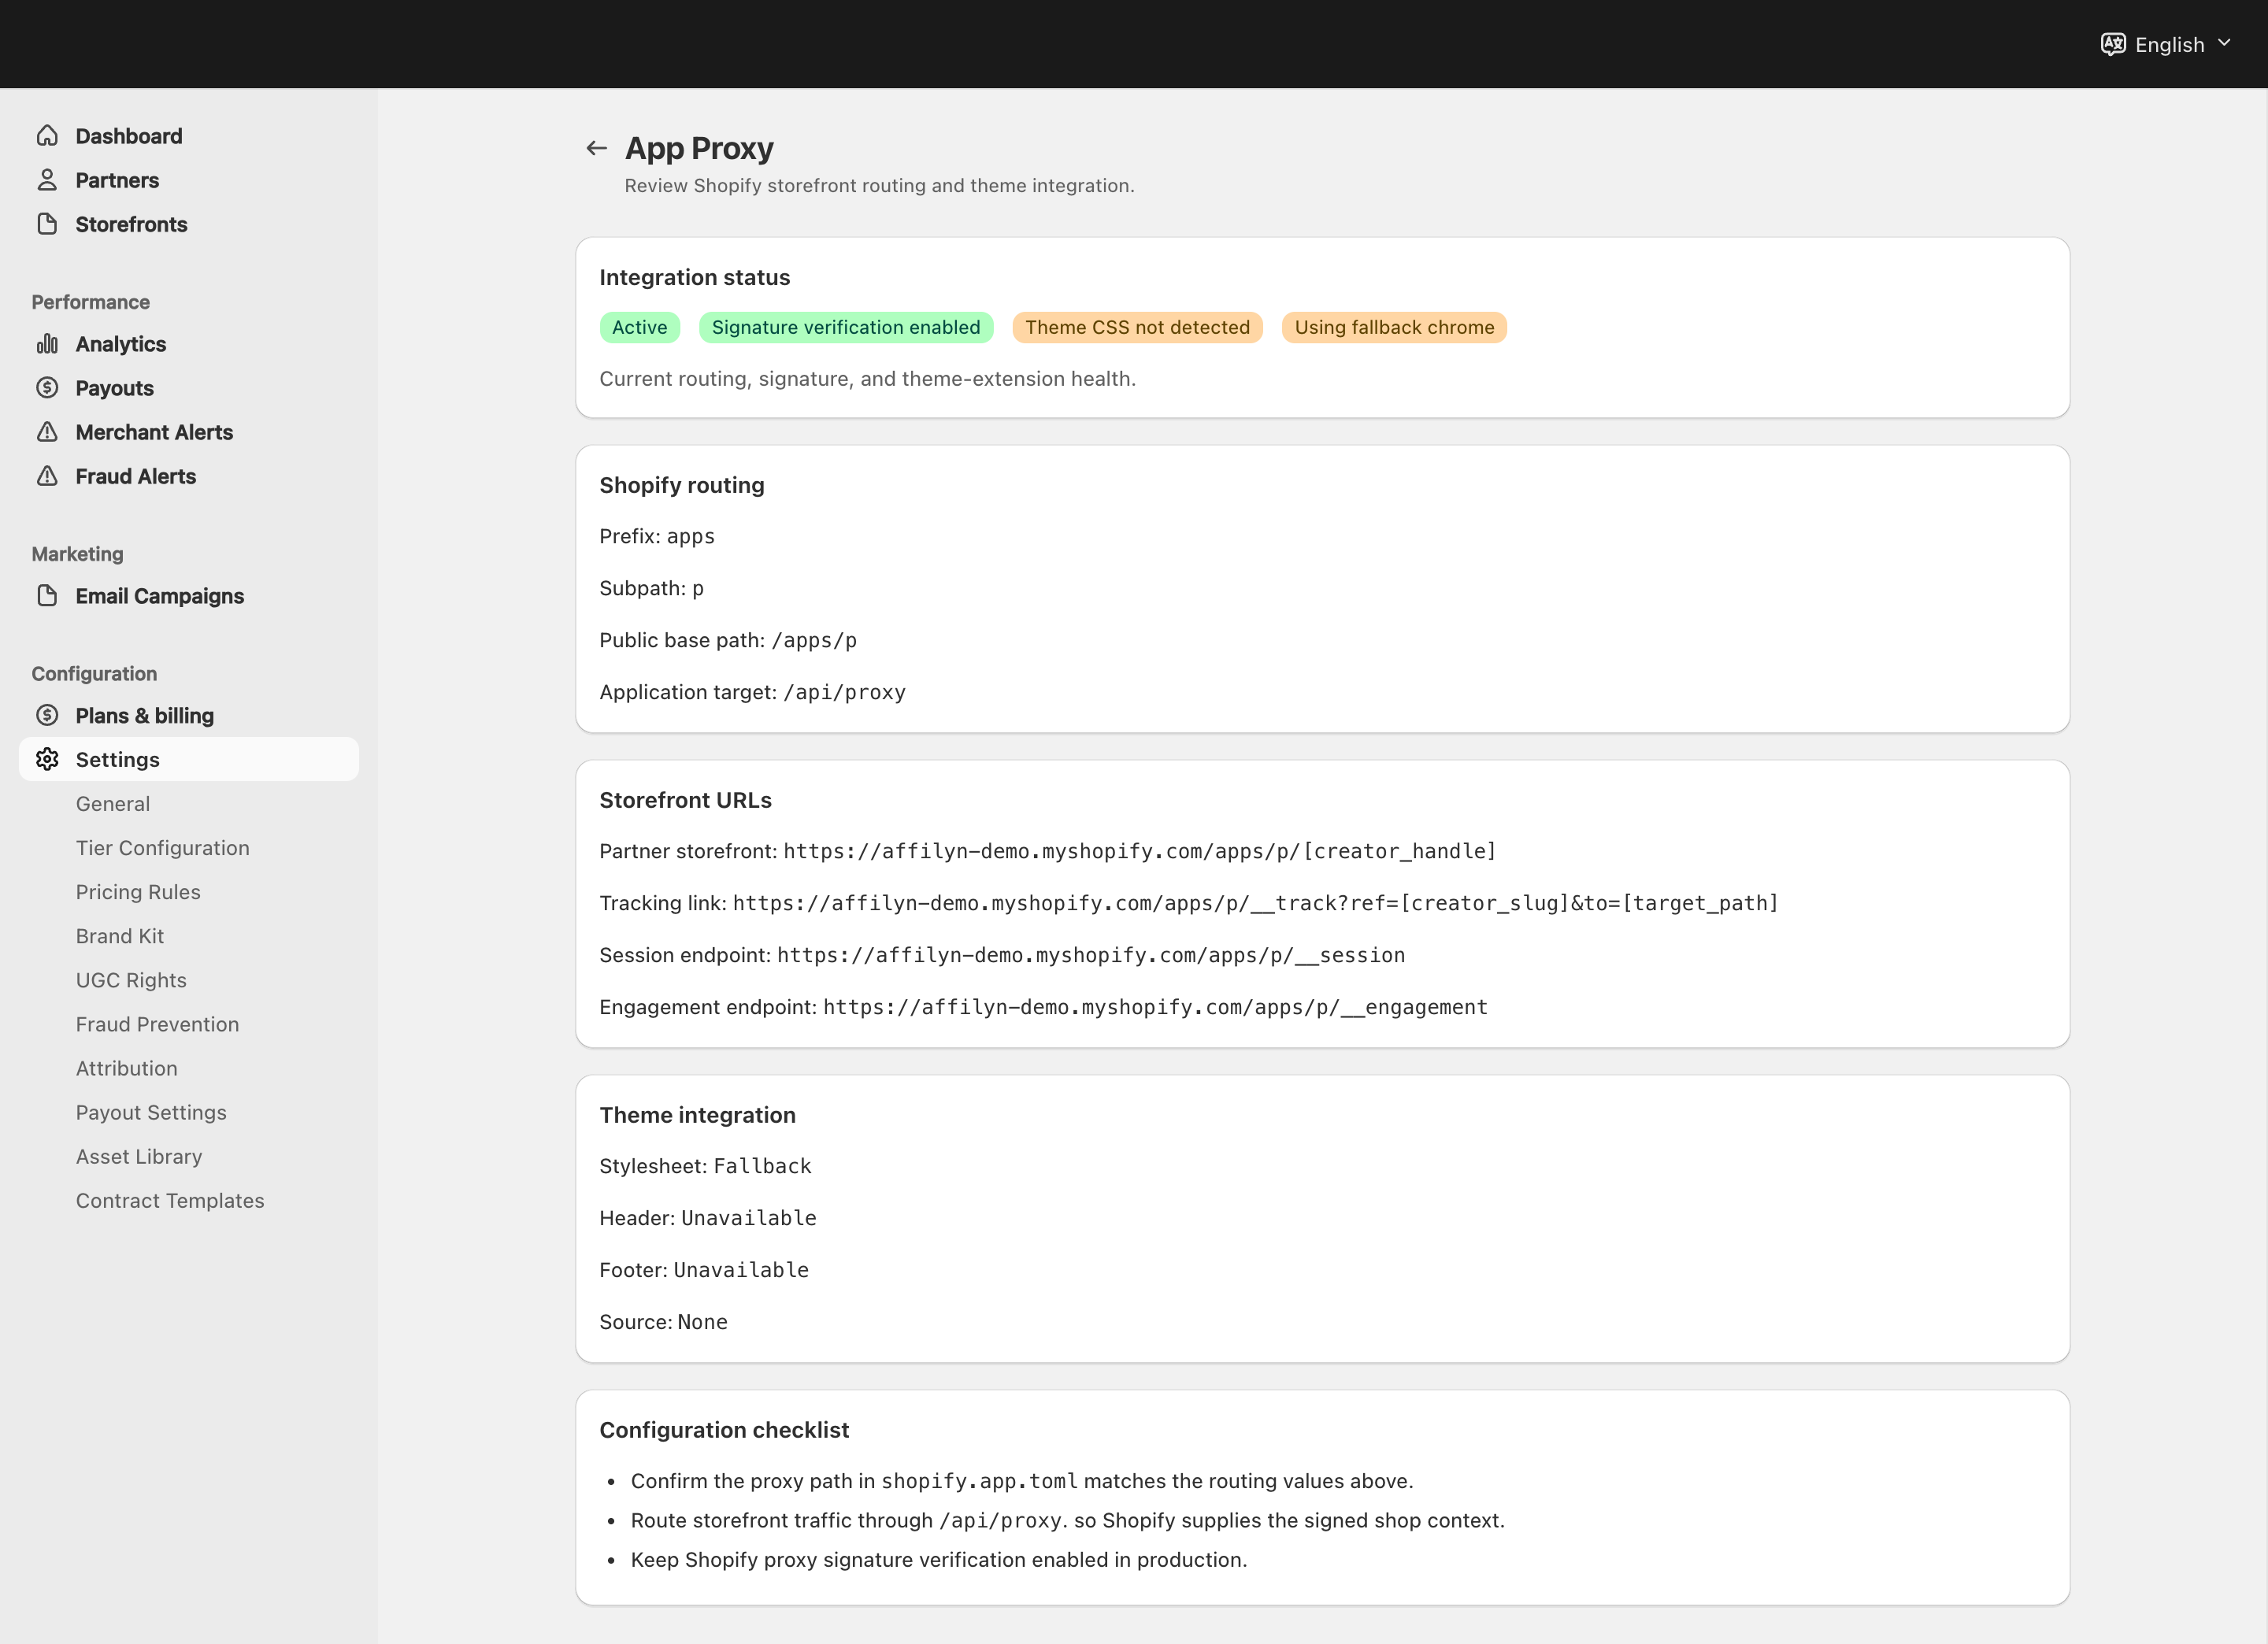Click the Settings gear icon
Screen dimensions: 2268x1644
pos(47,759)
